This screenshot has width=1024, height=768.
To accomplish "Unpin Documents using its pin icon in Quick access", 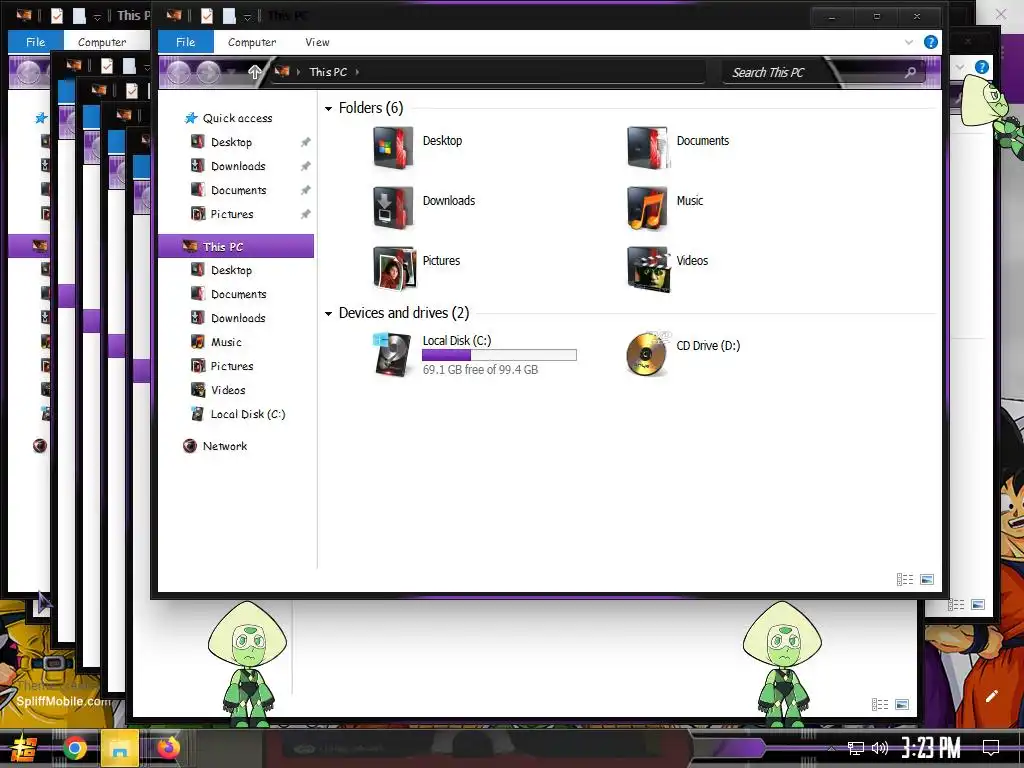I will [x=305, y=191].
